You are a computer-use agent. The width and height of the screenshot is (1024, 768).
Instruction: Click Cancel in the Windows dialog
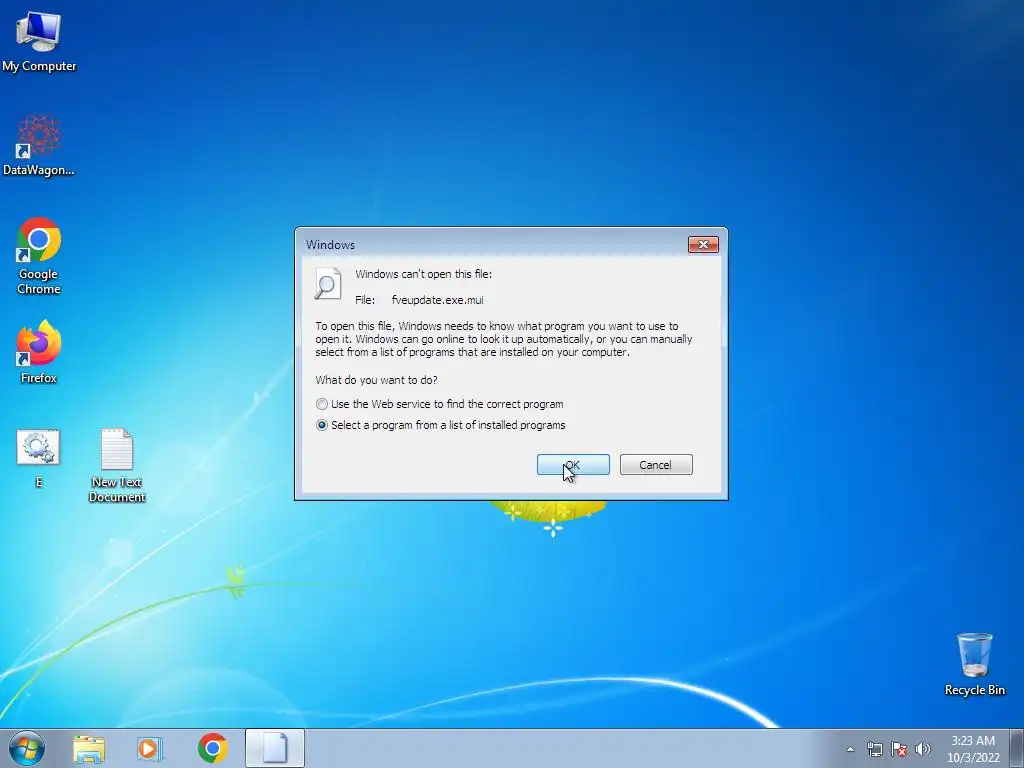point(656,465)
